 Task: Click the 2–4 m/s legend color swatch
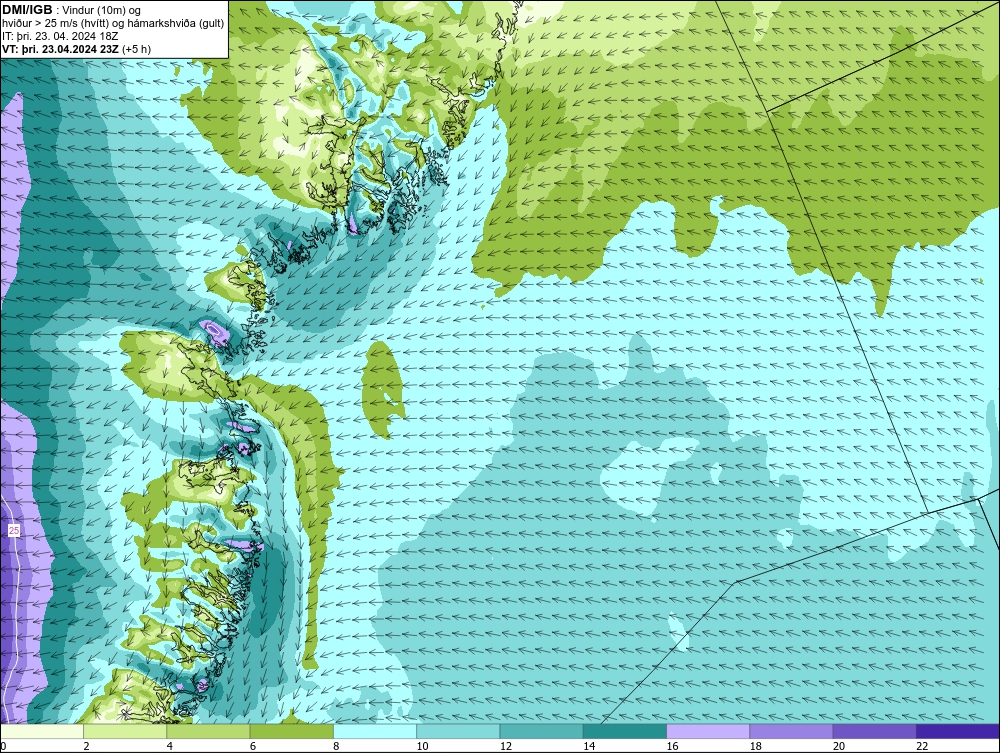click(x=125, y=731)
